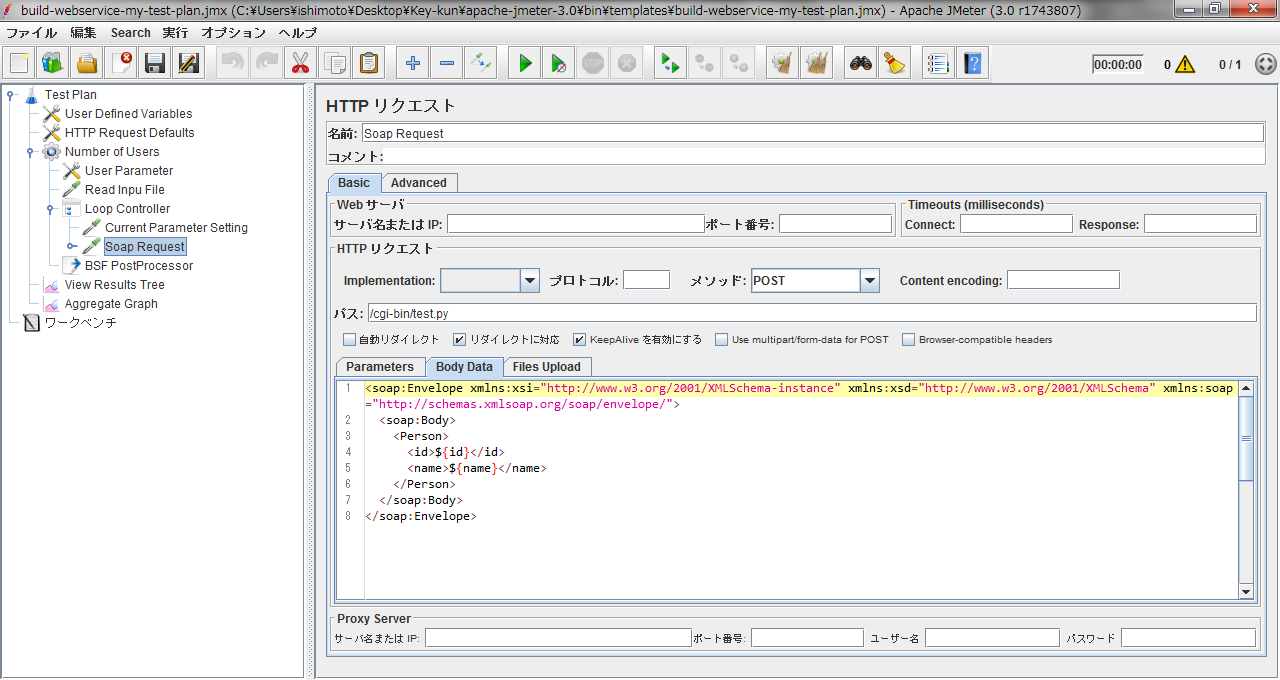Select Current Parameter Setting in tree

pos(176,228)
